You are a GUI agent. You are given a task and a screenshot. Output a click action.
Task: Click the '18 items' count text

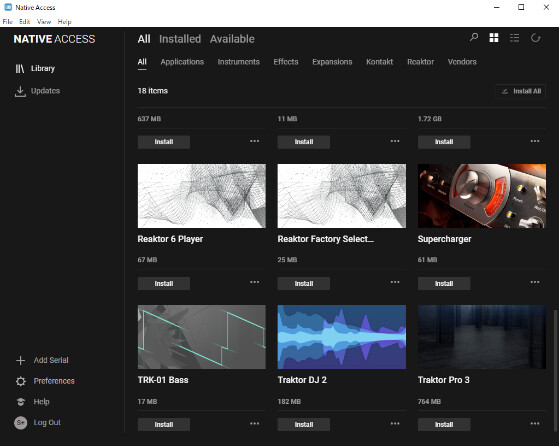(153, 91)
